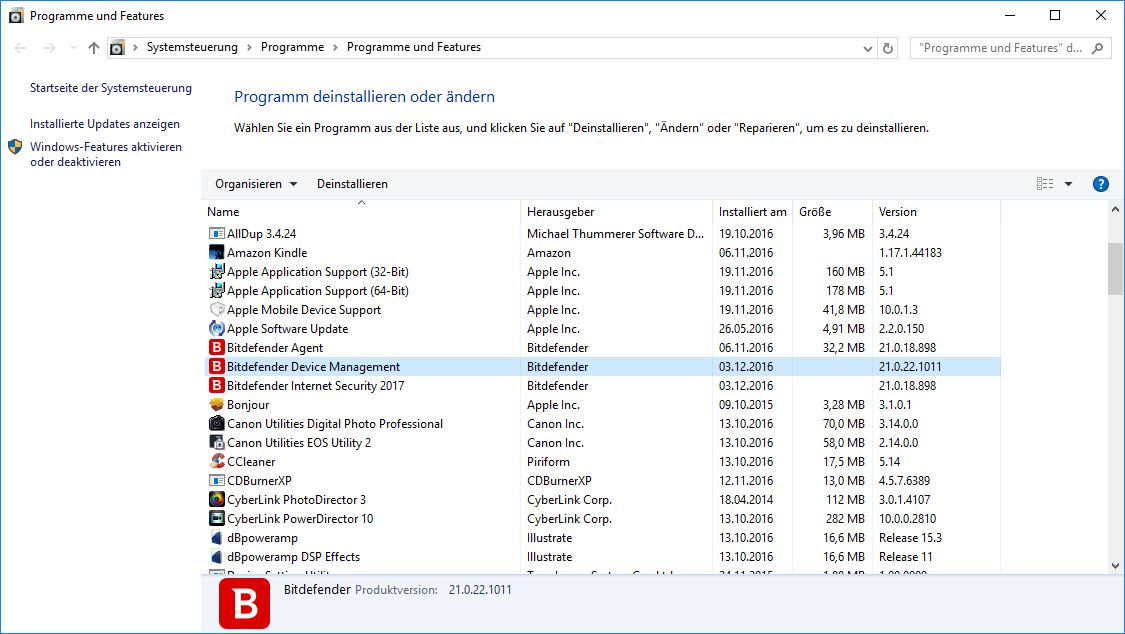
Task: Click the 282 MB size cell
Action: point(845,519)
